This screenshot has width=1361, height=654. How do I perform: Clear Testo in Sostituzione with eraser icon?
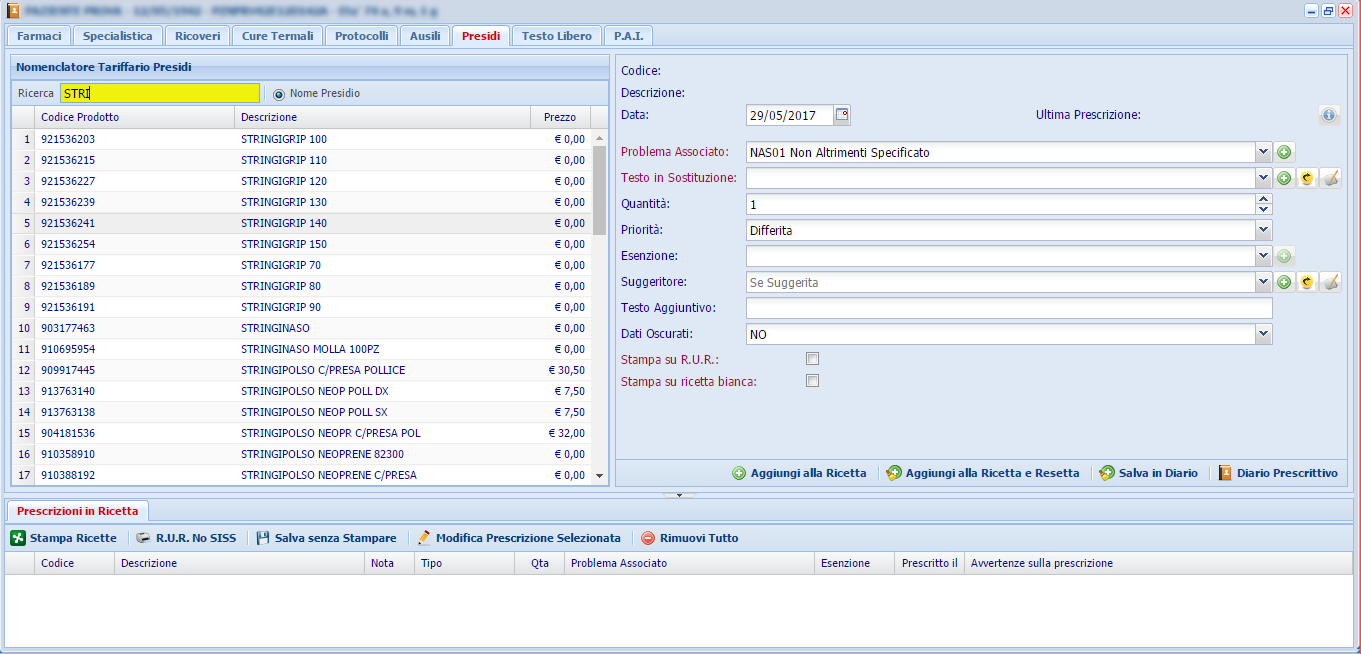1330,178
